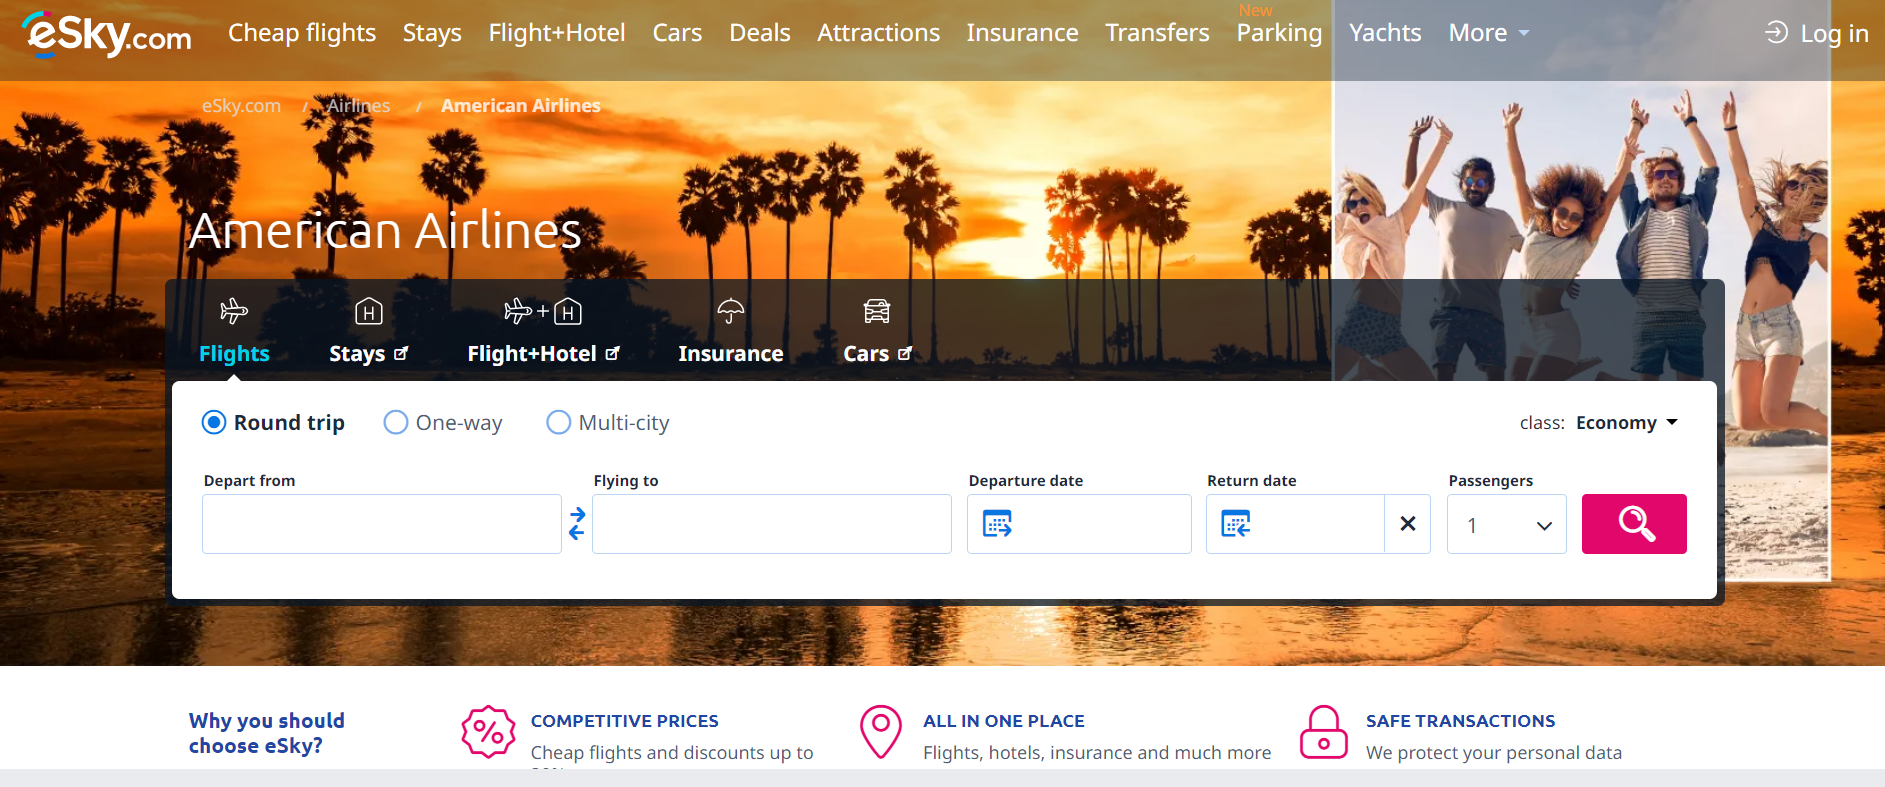The width and height of the screenshot is (1885, 787).
Task: Expand the More menu in navigation
Action: coord(1489,33)
